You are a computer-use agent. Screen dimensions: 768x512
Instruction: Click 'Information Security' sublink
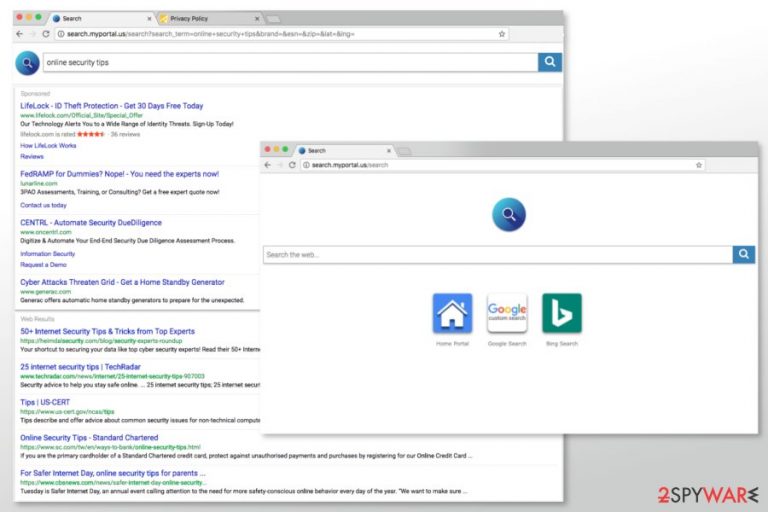tap(48, 254)
